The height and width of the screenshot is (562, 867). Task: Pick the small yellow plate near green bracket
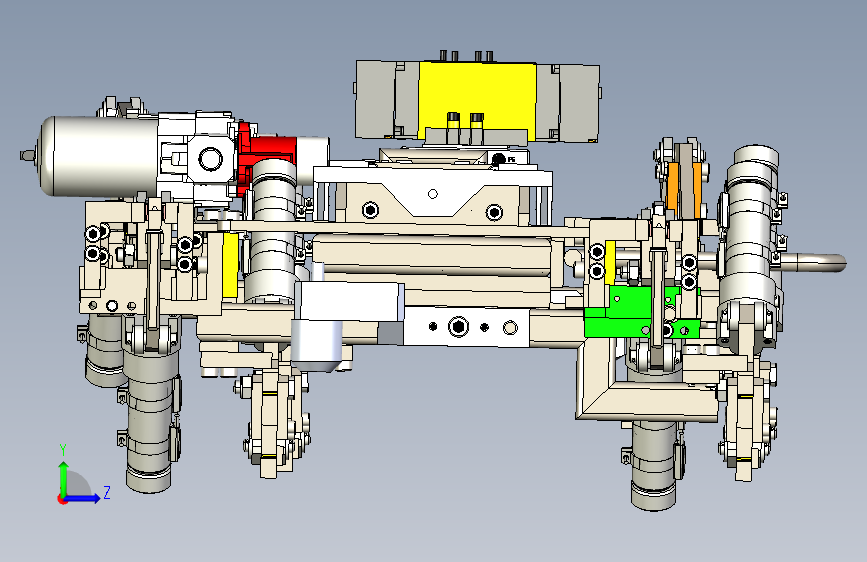pos(610,262)
